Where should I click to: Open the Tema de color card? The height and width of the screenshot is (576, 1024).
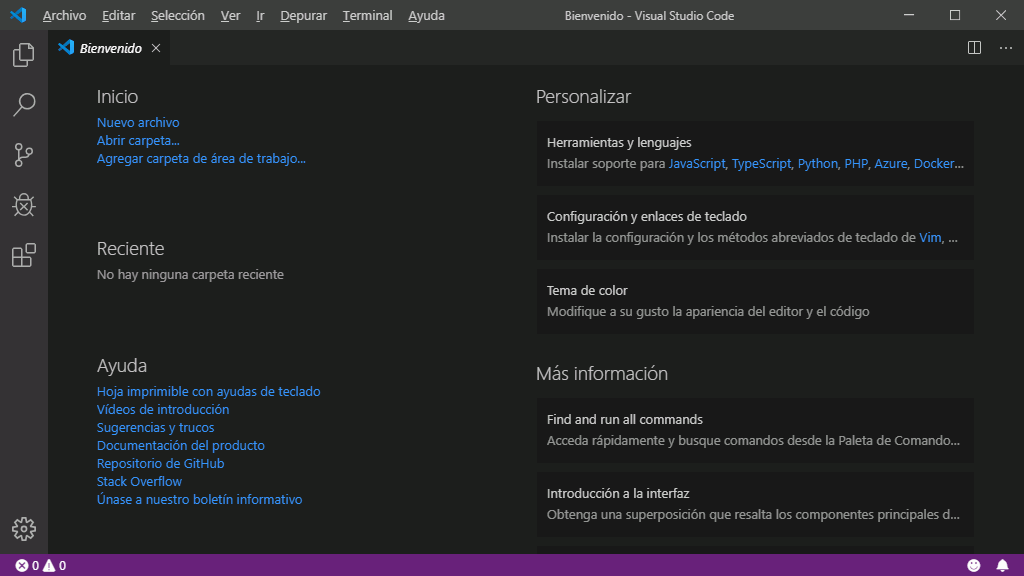coord(755,301)
